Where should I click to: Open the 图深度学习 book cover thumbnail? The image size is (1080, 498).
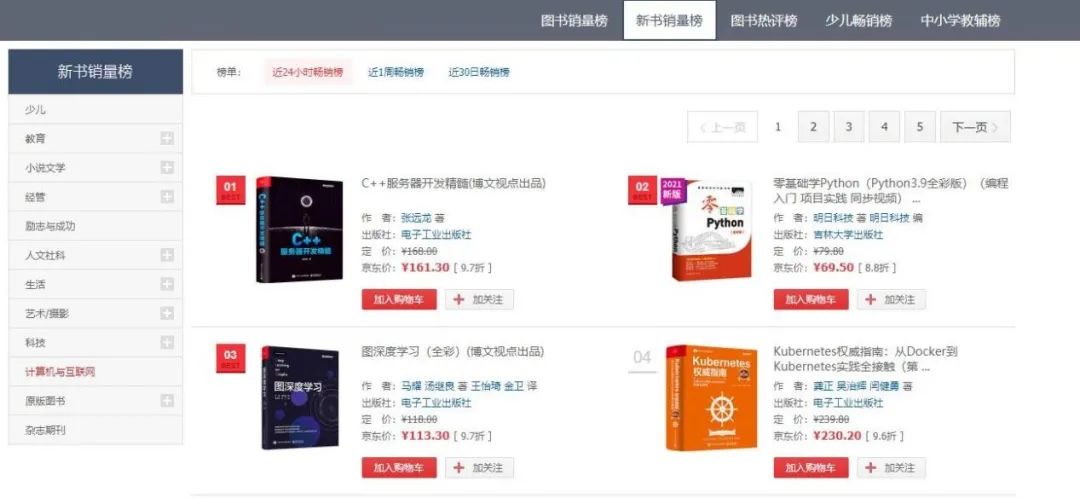[300, 398]
